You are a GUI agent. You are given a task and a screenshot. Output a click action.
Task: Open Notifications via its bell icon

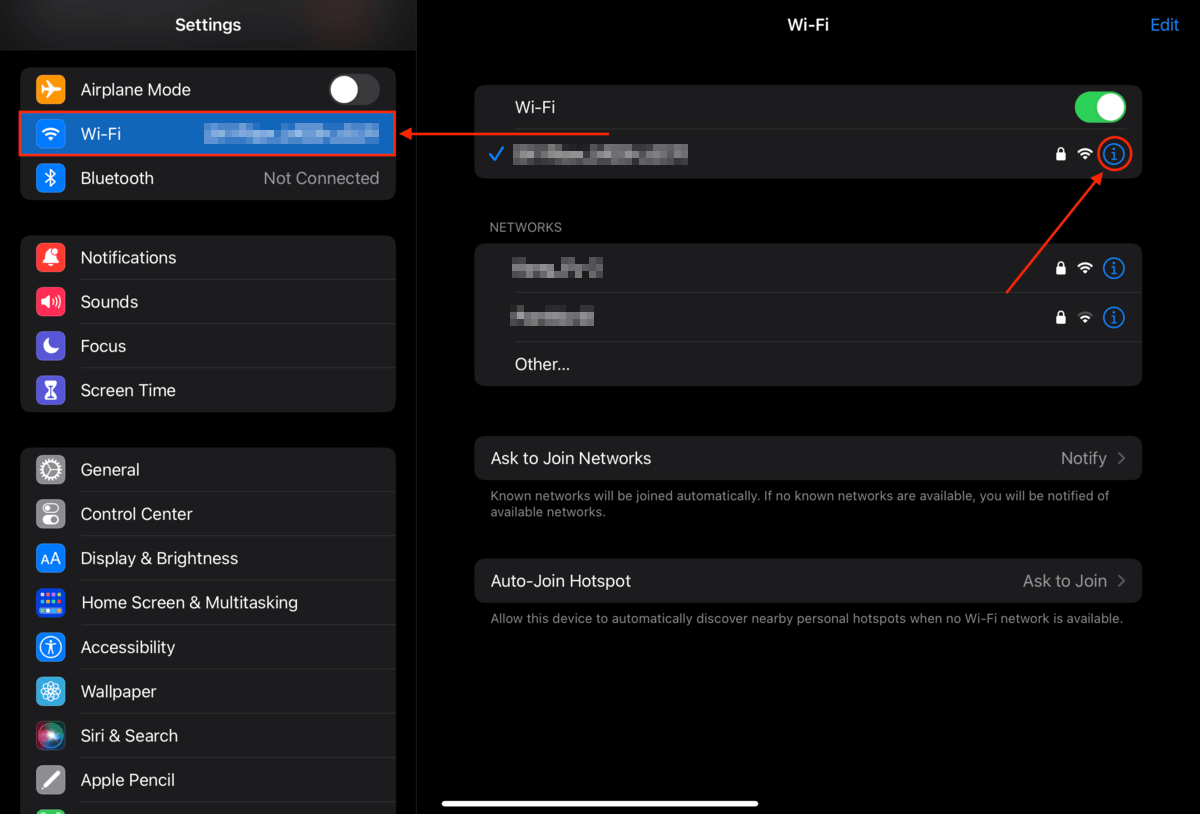point(51,257)
